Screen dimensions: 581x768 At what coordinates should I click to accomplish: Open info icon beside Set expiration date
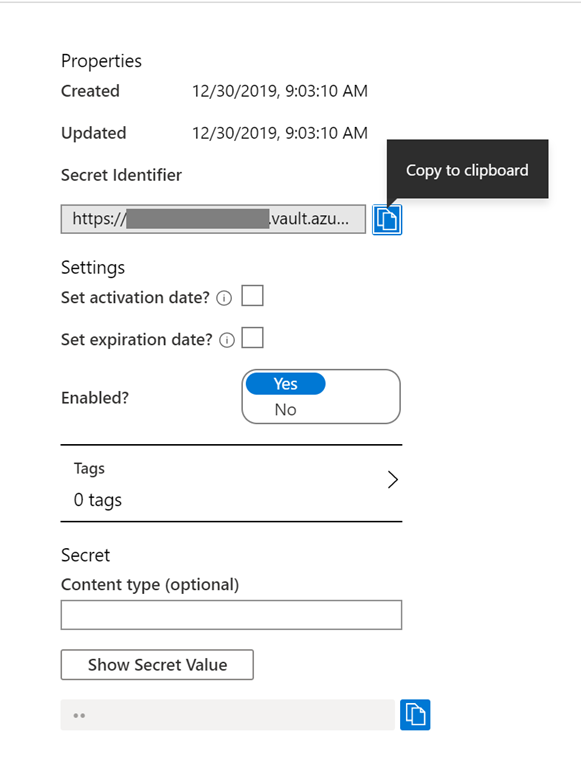227,340
